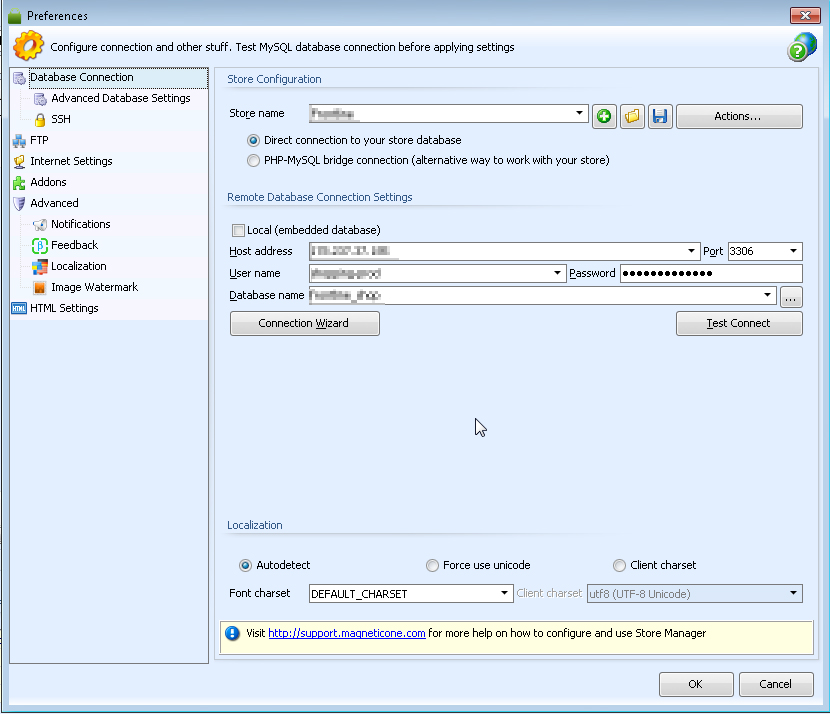Image resolution: width=830 pixels, height=714 pixels.
Task: Launch the Connection Wizard
Action: tap(304, 323)
